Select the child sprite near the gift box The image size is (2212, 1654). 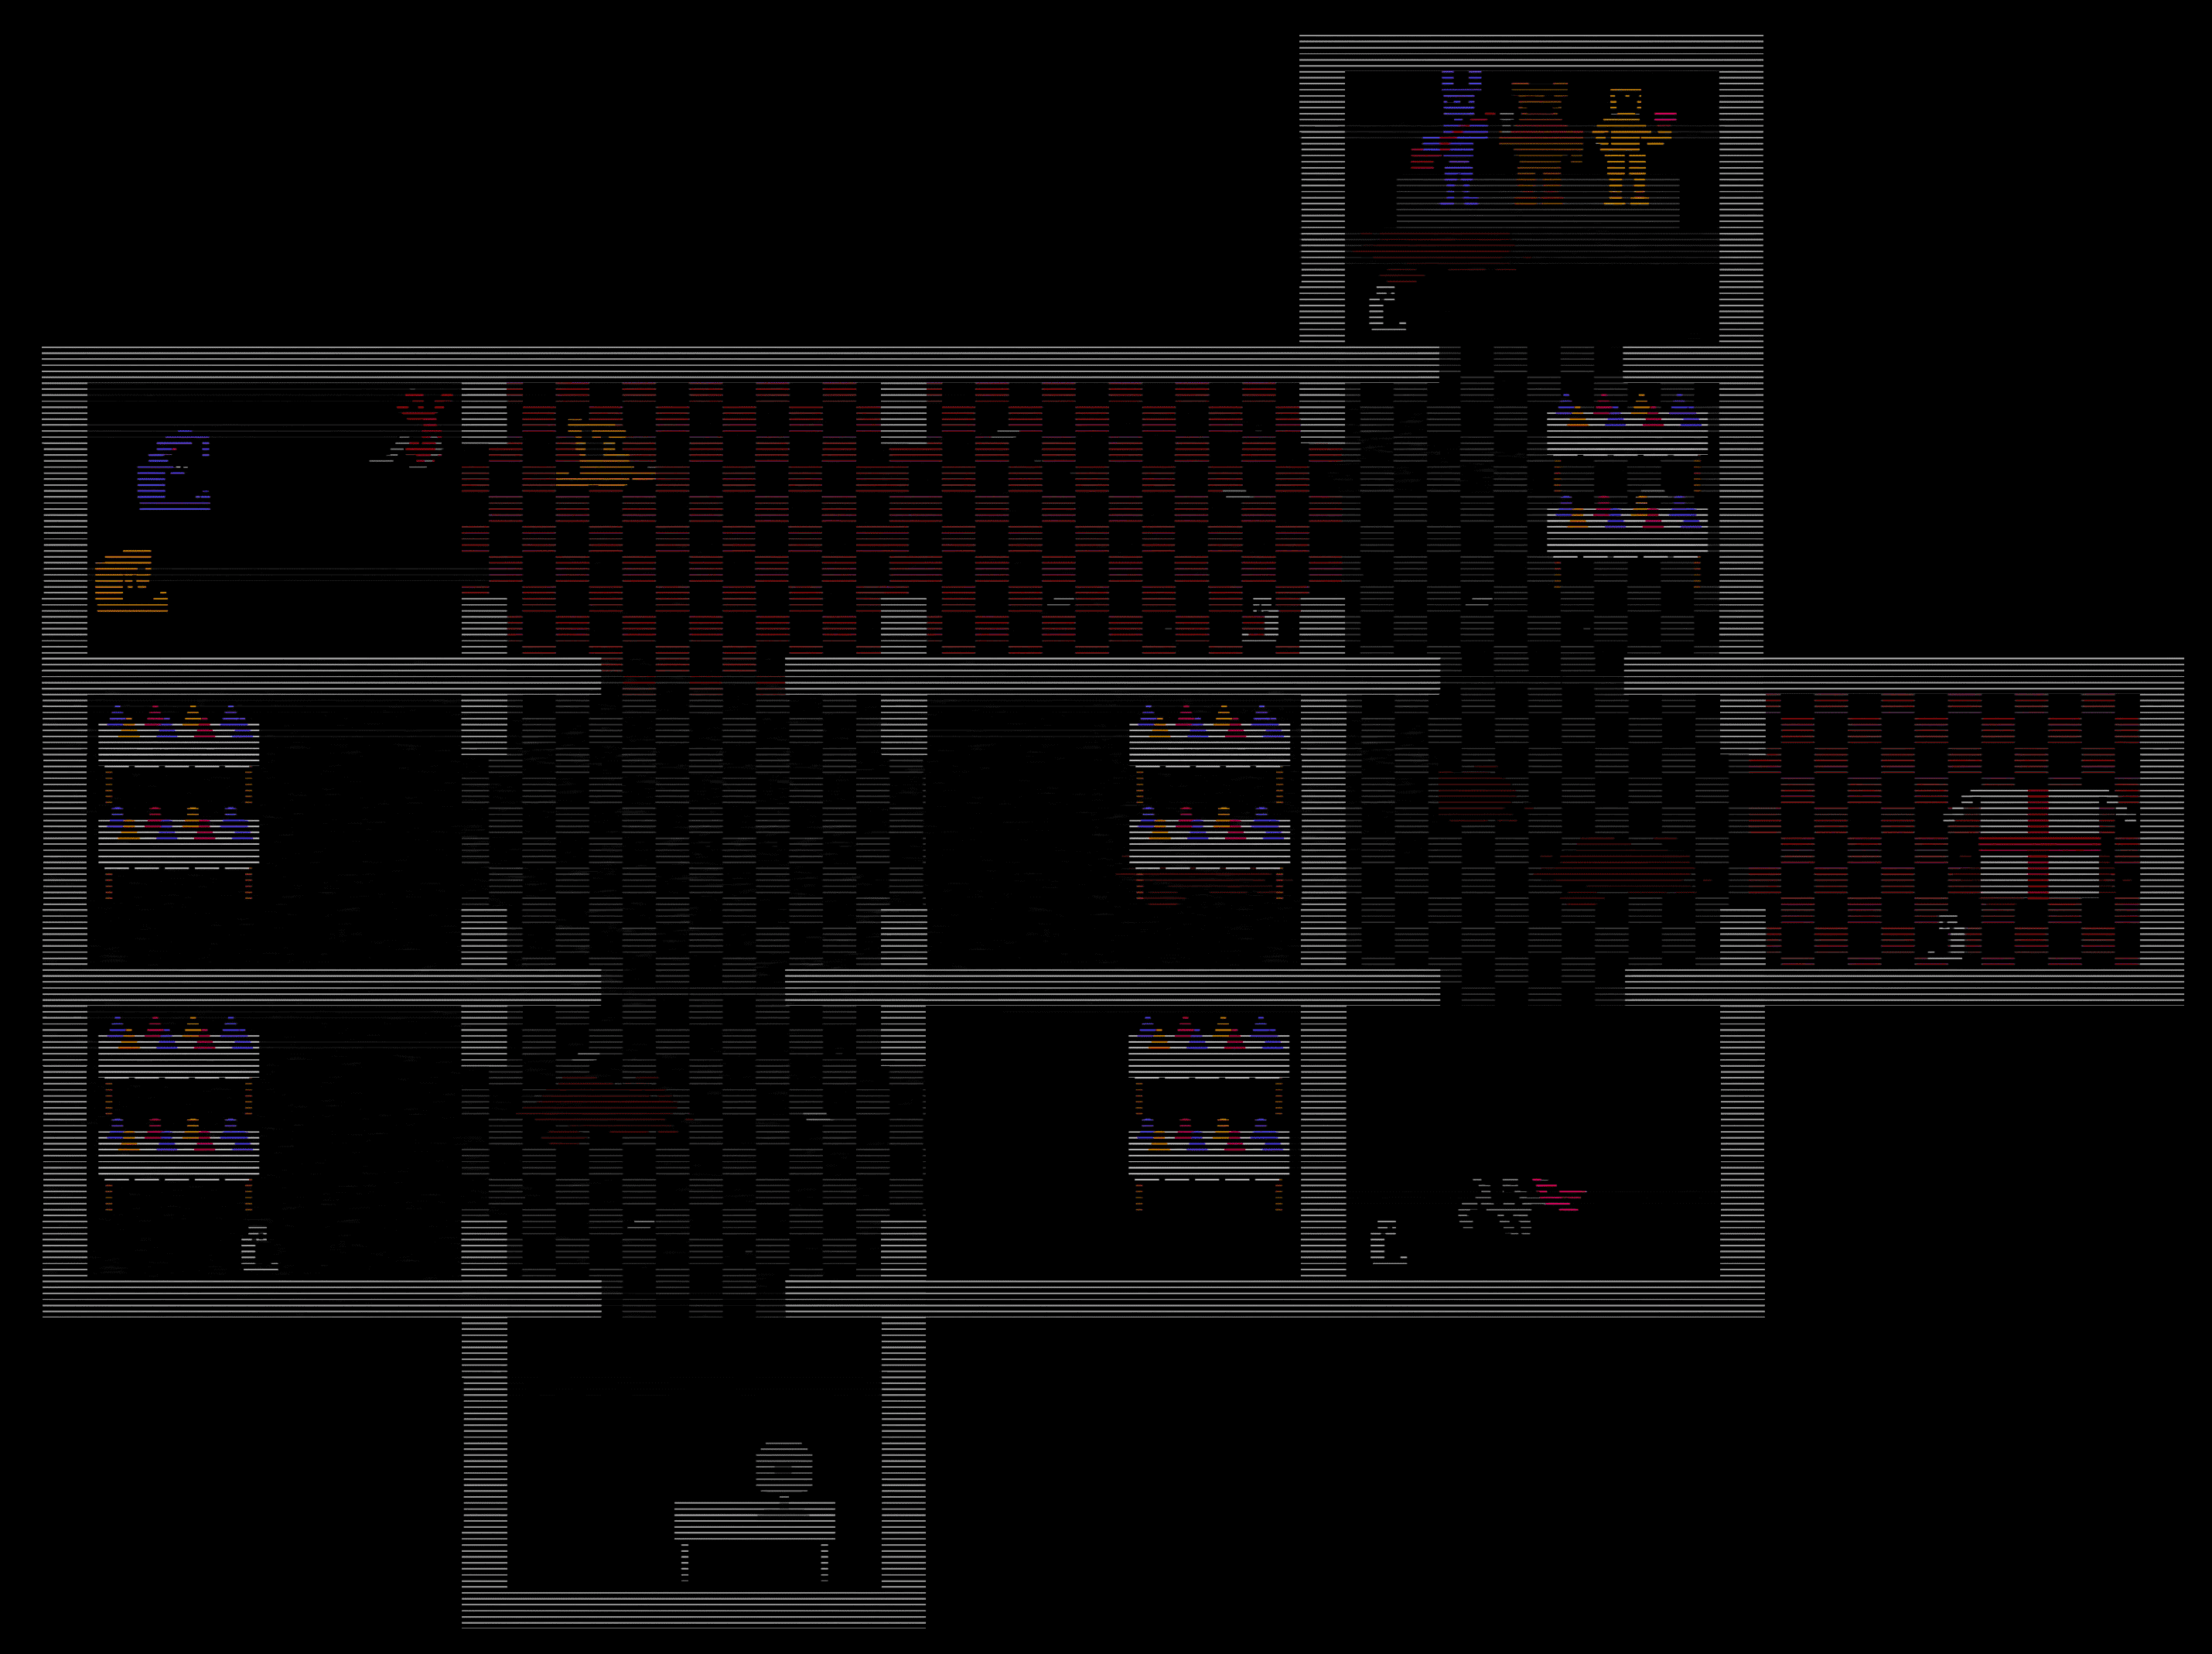1947,937
